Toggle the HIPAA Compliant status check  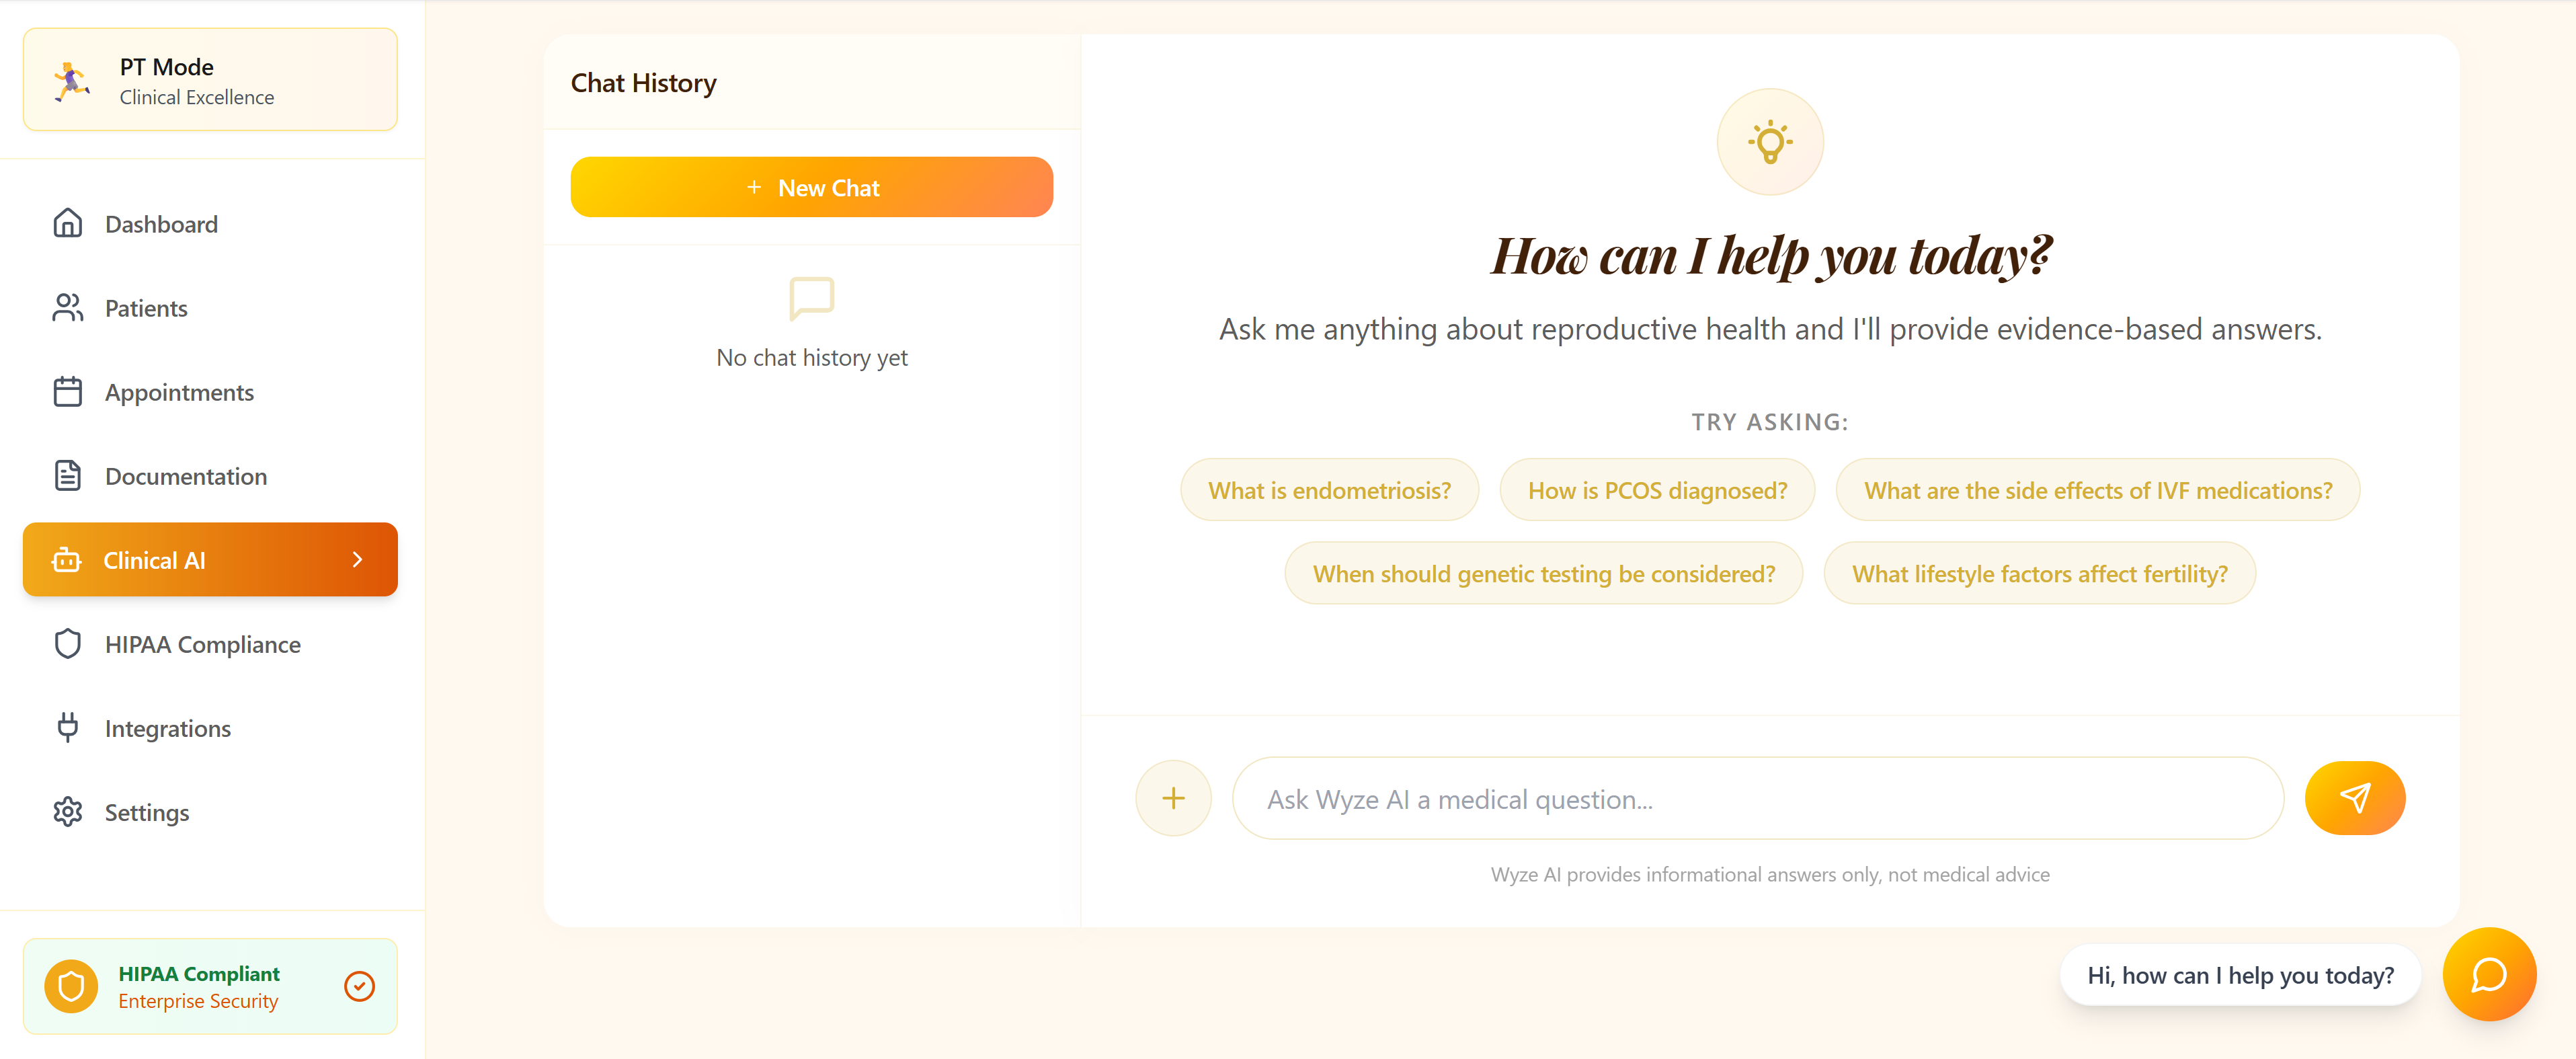(359, 986)
